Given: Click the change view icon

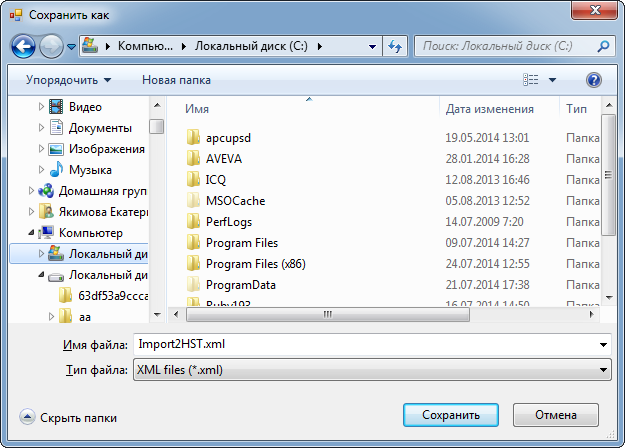Looking at the screenshot, I should pos(532,80).
